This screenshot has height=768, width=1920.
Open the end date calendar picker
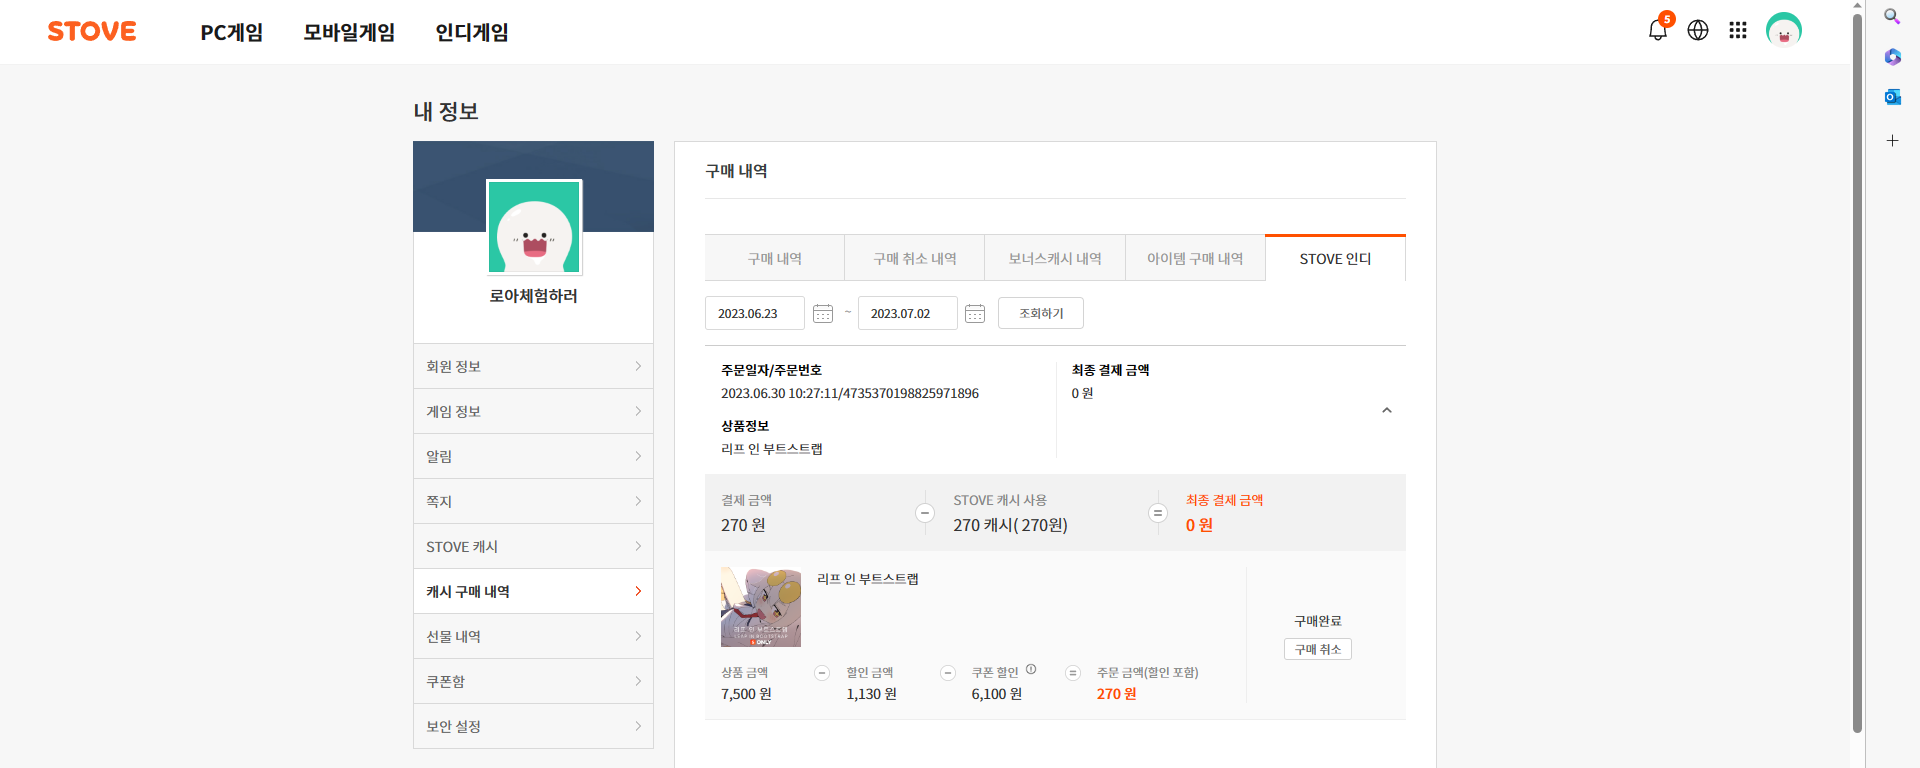[975, 314]
